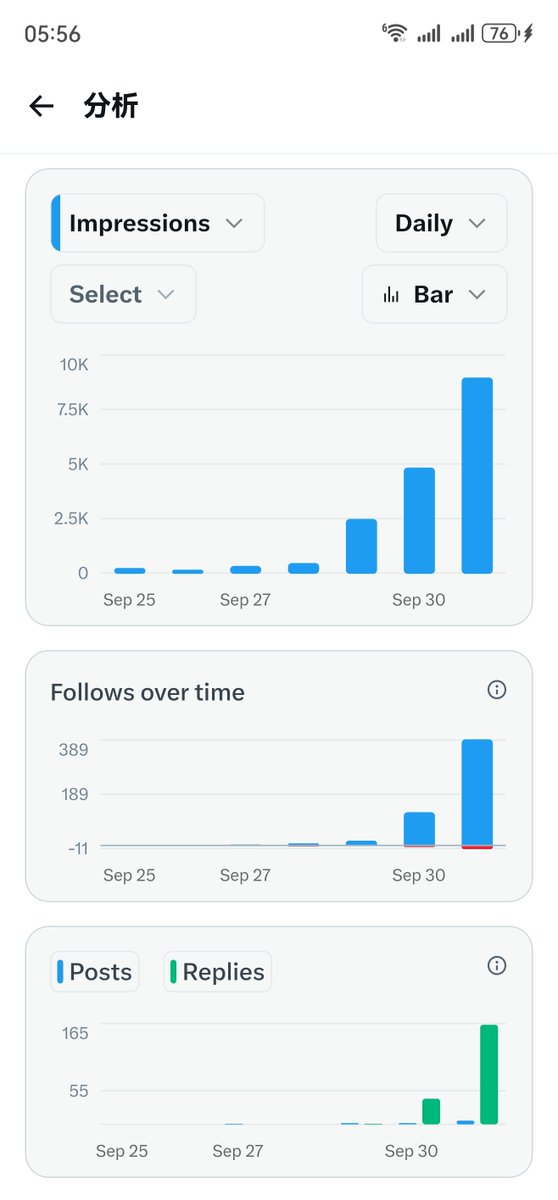This screenshot has width=558, height=1200.
Task: Change chart type via Bar dropdown
Action: [x=434, y=294]
